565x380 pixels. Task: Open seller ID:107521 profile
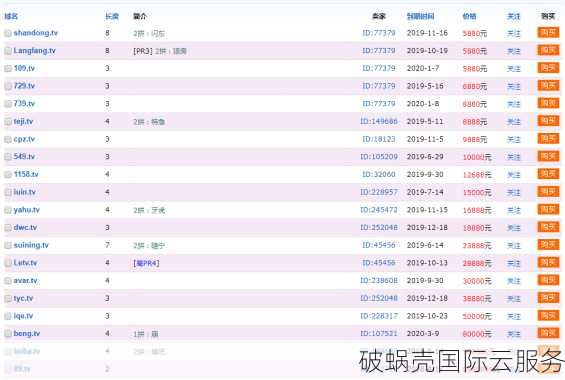coord(379,334)
